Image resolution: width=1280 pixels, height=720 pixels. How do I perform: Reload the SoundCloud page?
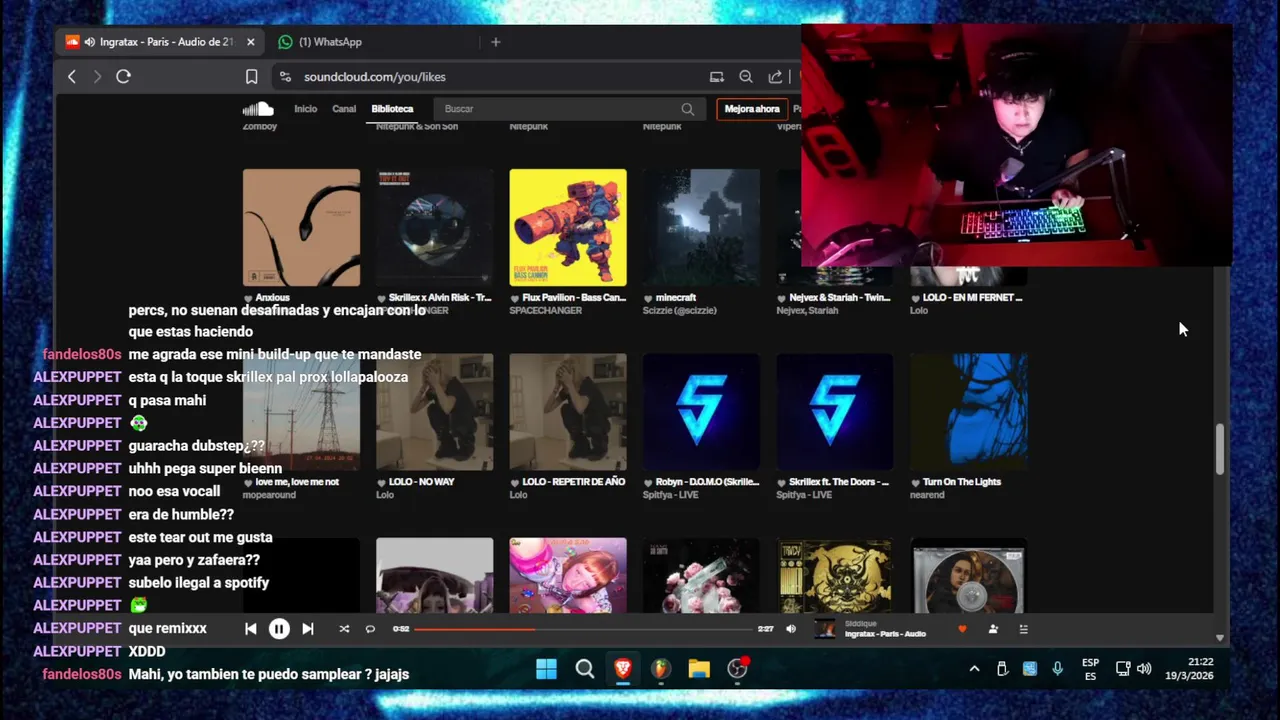coord(123,76)
